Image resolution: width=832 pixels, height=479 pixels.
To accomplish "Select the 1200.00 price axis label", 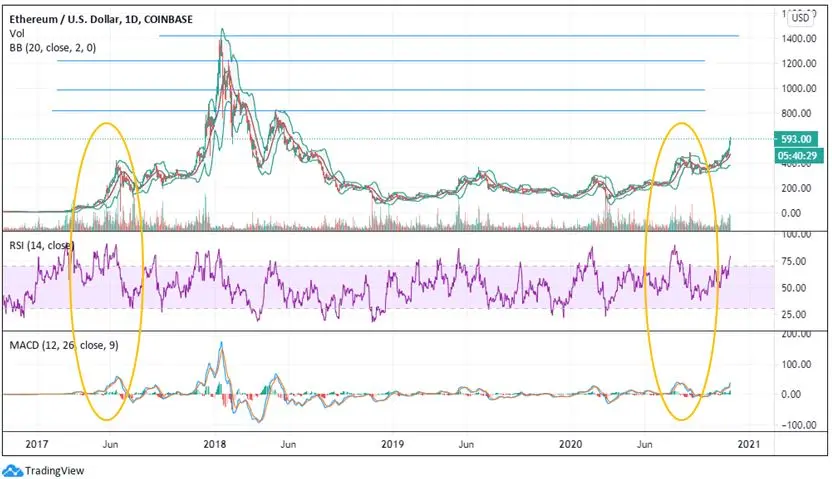I will pyautogui.click(x=798, y=64).
